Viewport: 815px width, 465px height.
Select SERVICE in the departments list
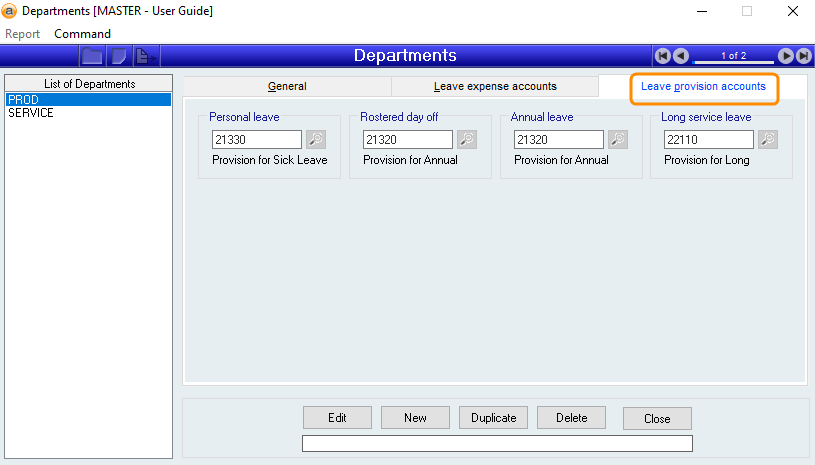pyautogui.click(x=31, y=114)
